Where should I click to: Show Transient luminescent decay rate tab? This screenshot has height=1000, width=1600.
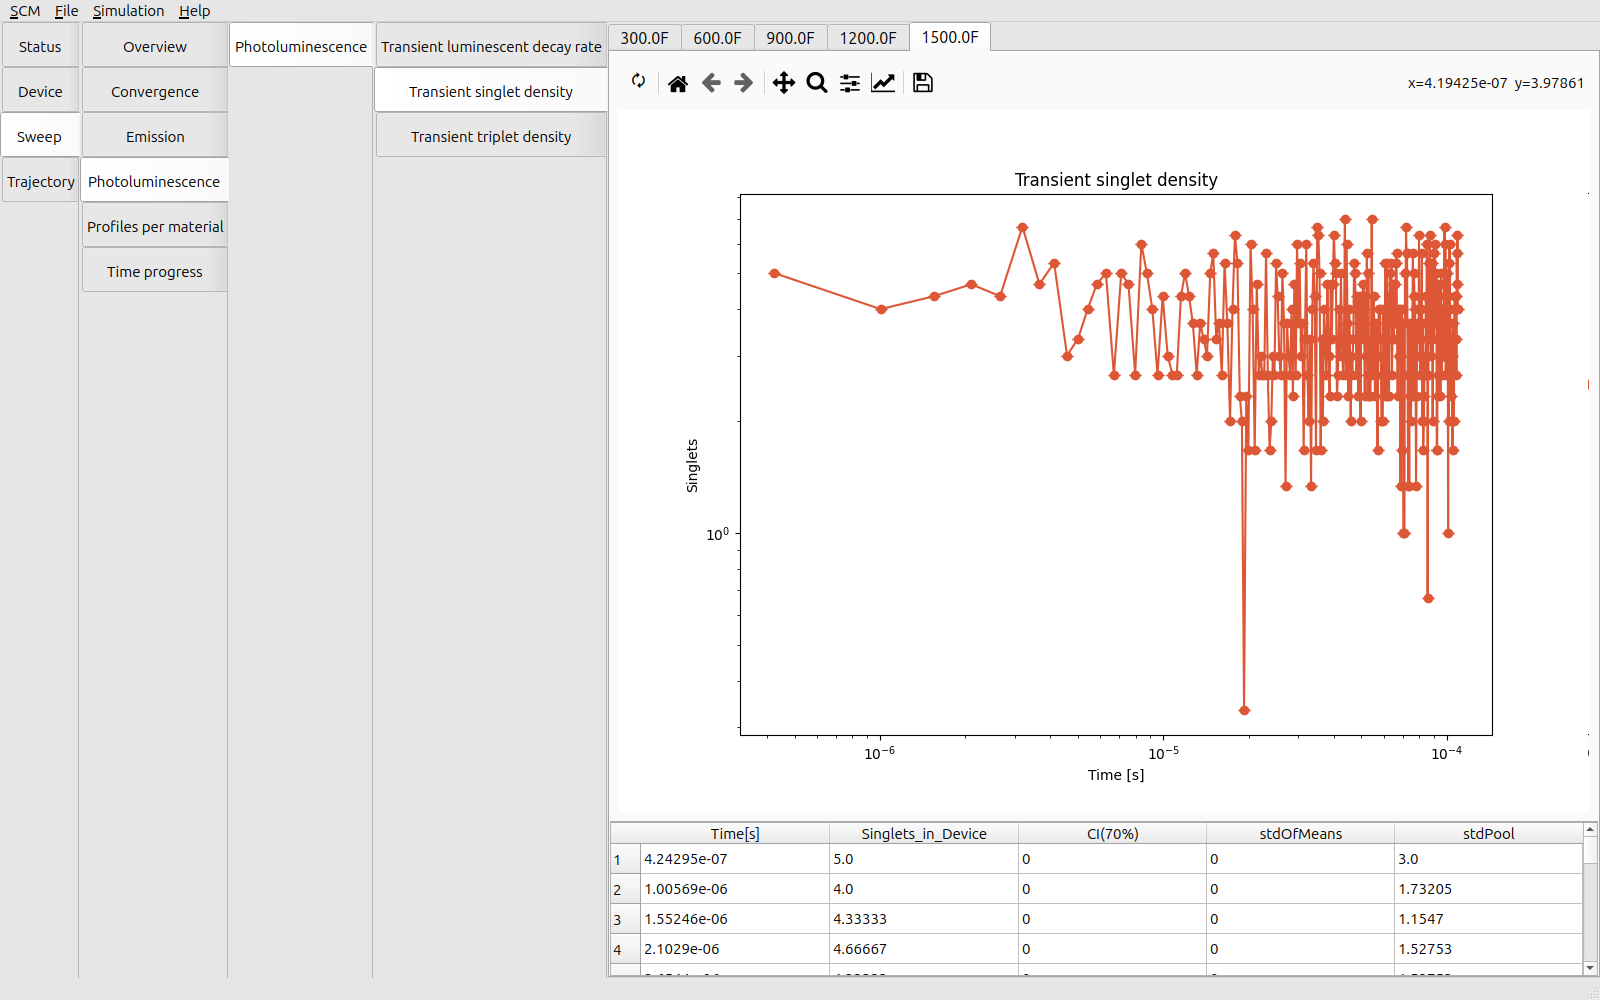pos(491,47)
